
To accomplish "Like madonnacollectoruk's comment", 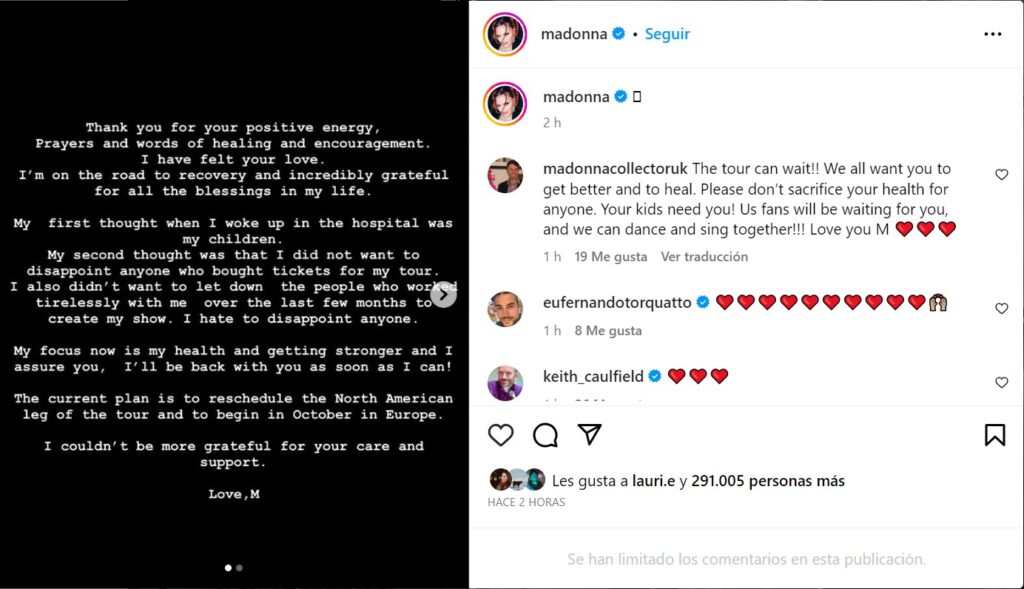I will coord(1001,174).
